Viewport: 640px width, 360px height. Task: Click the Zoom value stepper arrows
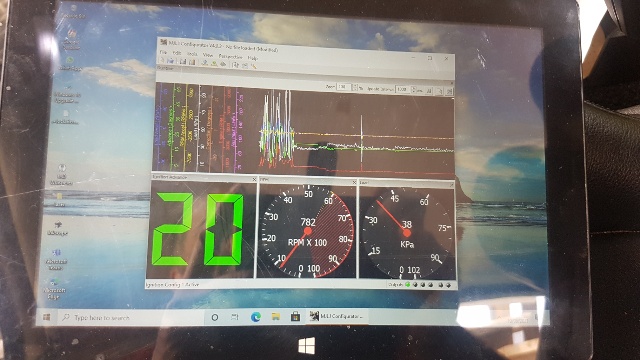[x=355, y=87]
